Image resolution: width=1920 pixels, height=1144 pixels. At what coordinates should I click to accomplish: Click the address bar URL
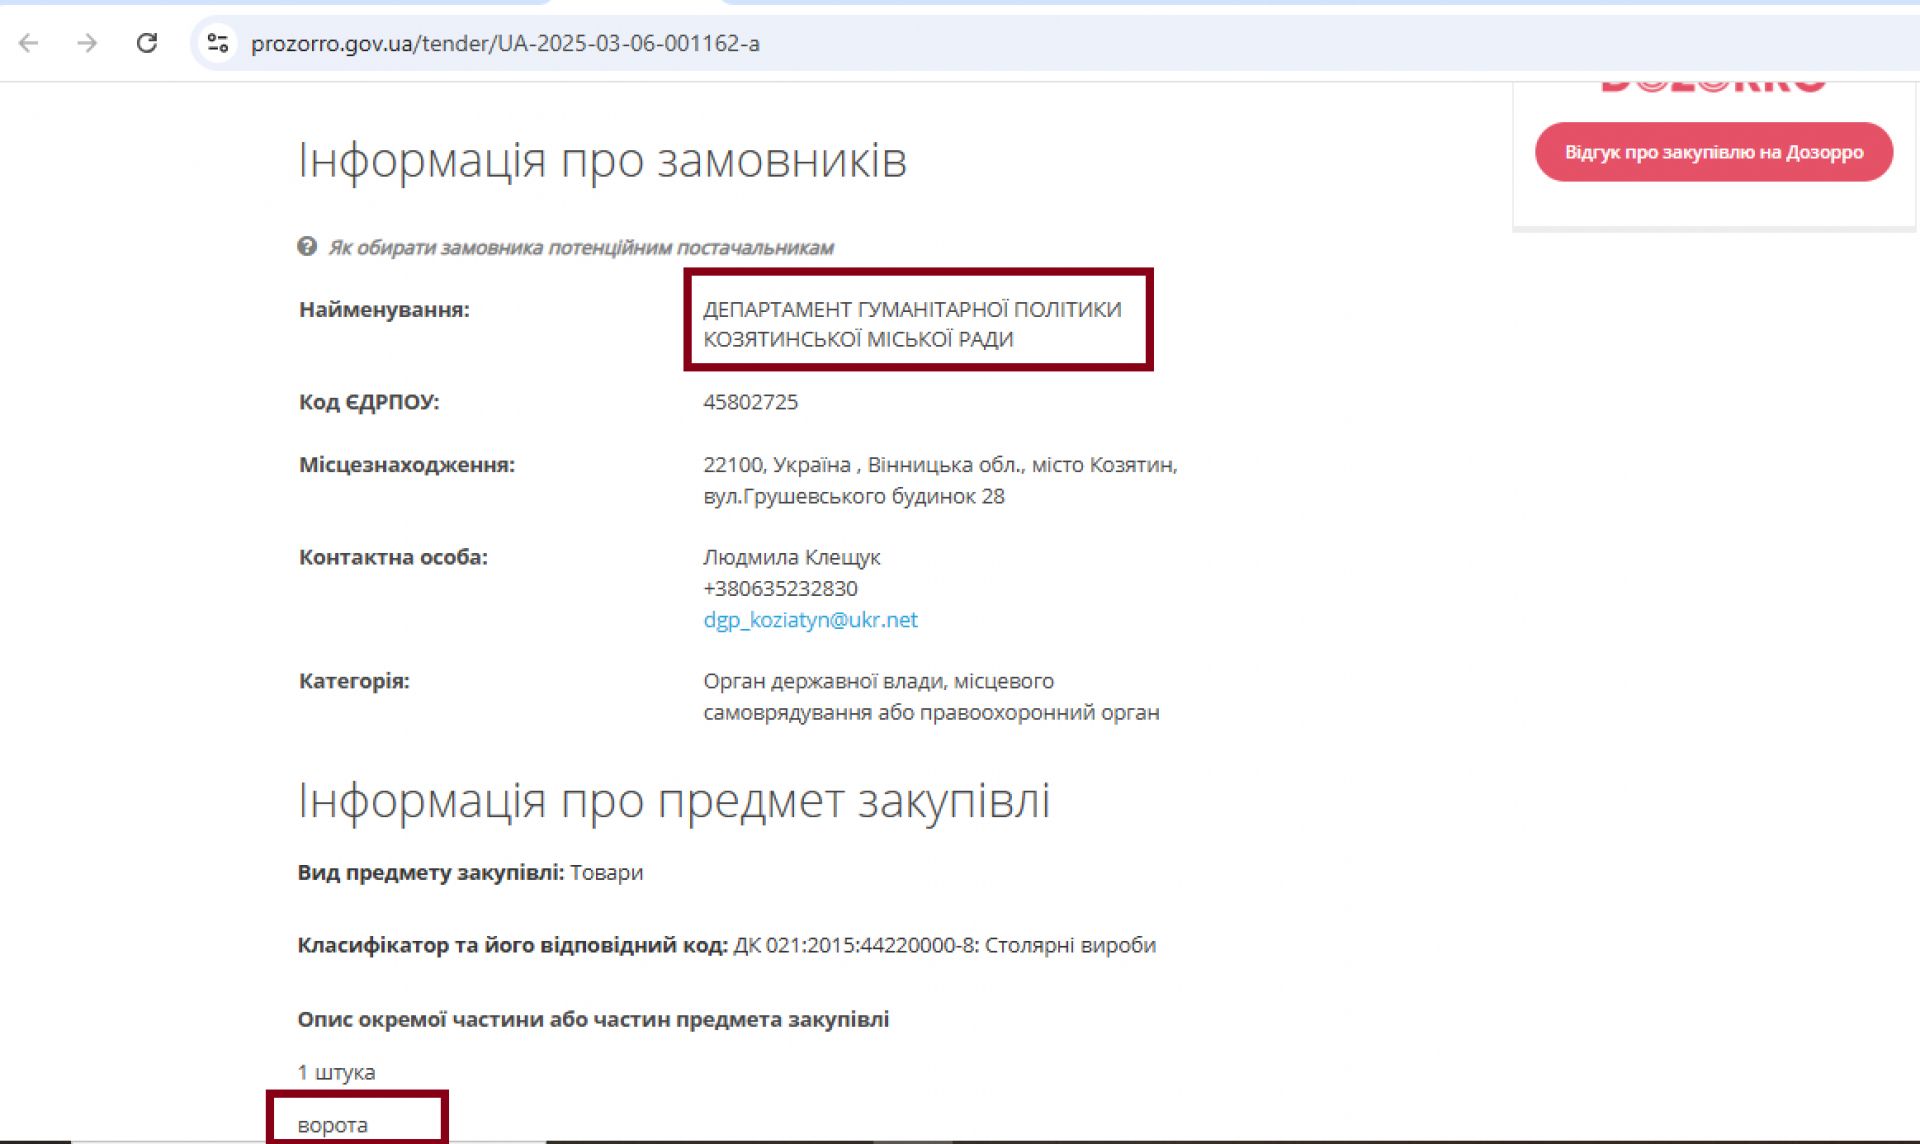[x=505, y=44]
